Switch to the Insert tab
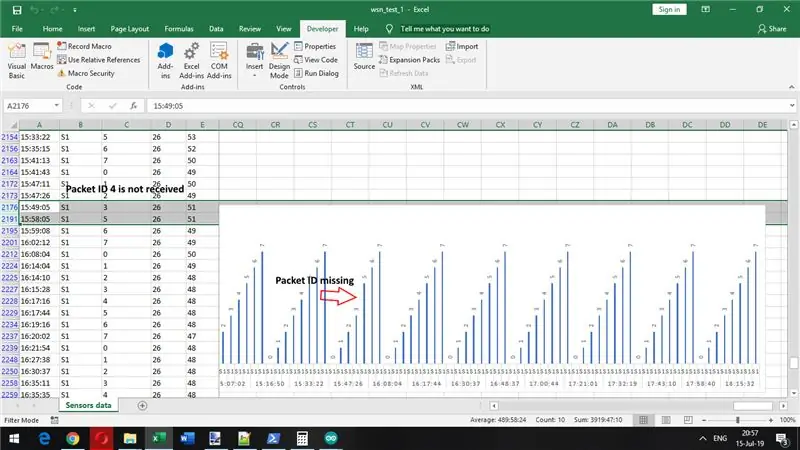This screenshot has height=450, width=800. pos(86,29)
